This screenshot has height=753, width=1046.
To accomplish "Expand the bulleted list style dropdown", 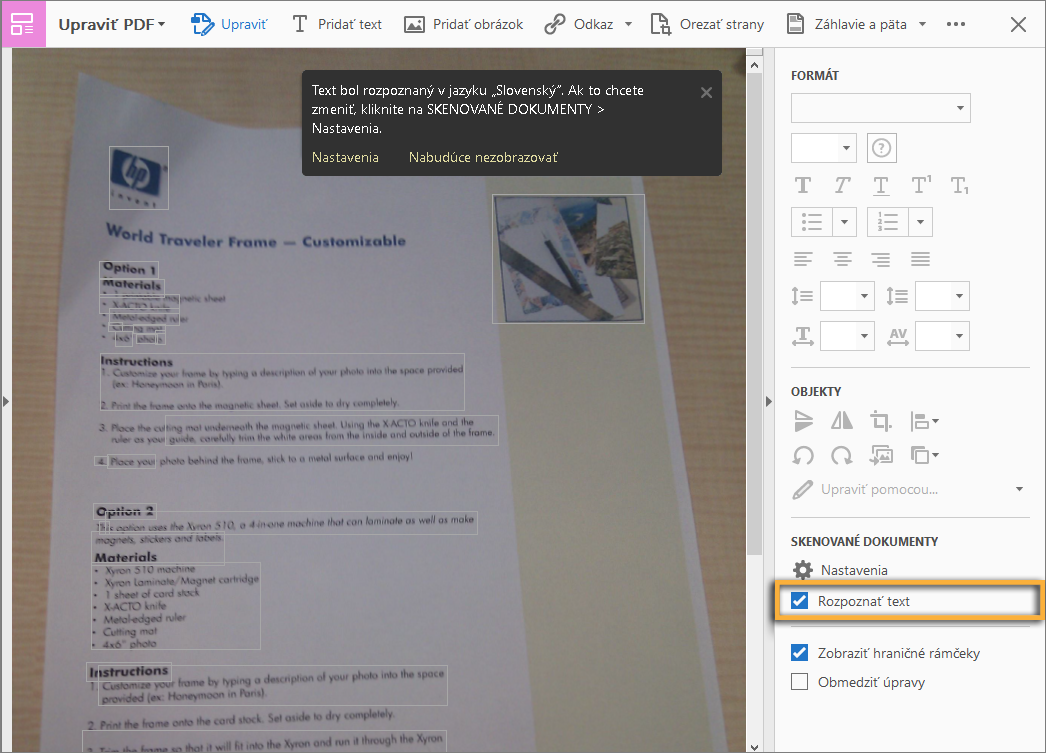I will (844, 222).
